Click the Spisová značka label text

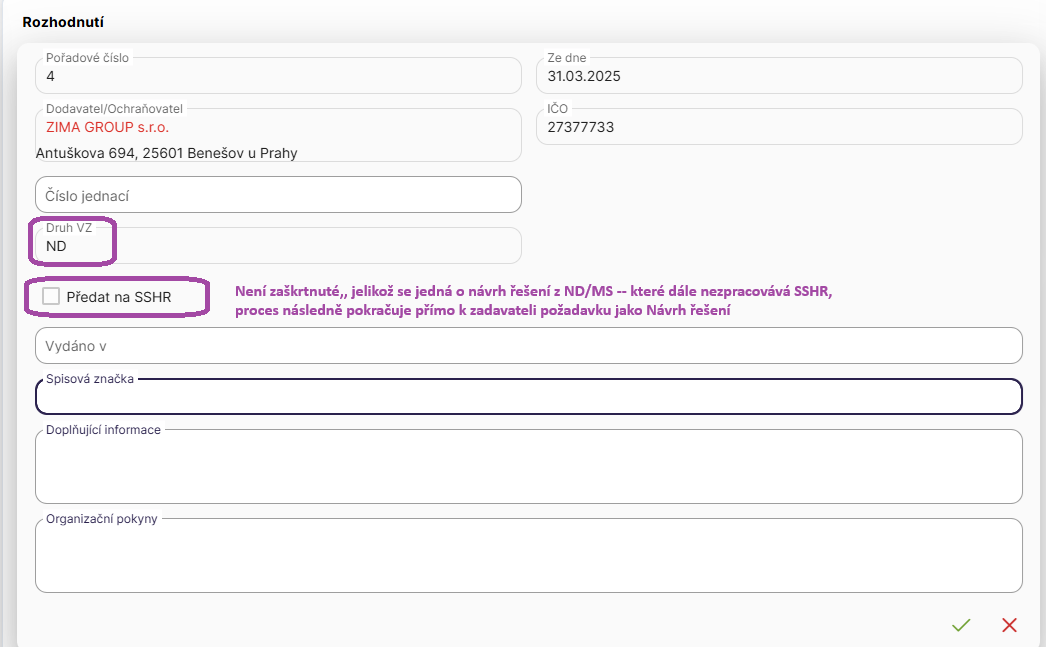point(90,379)
